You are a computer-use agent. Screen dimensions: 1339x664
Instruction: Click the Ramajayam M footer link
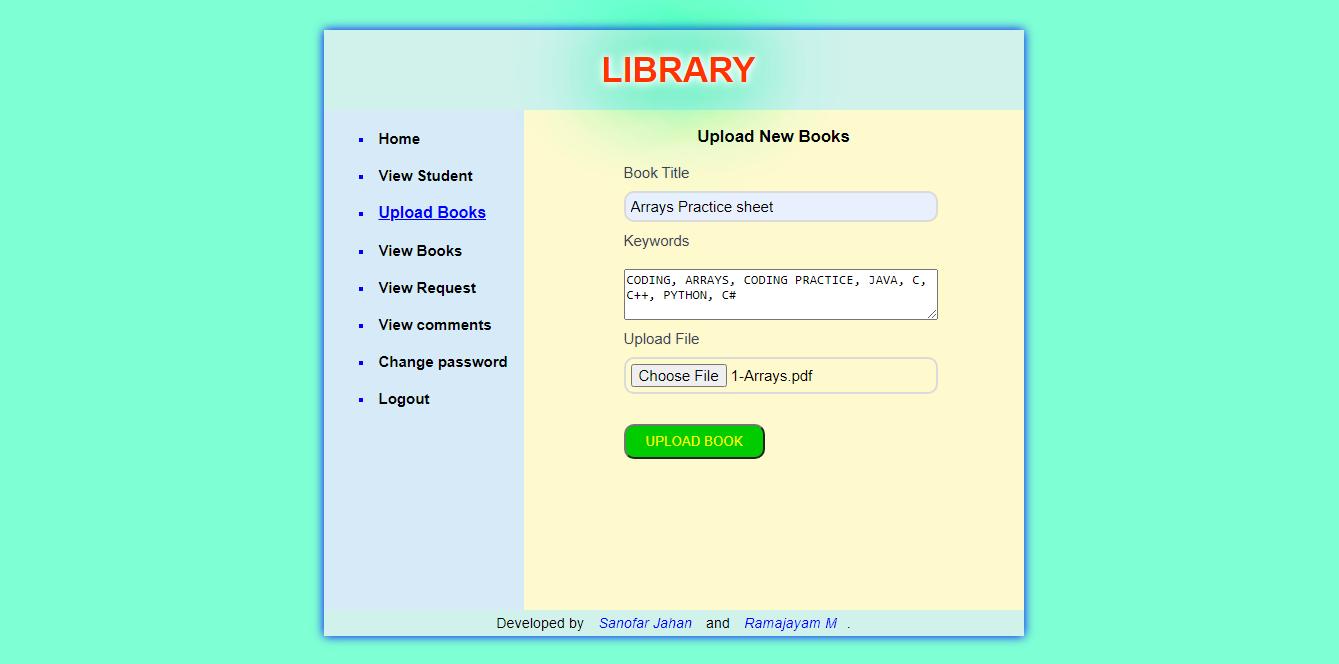[790, 623]
